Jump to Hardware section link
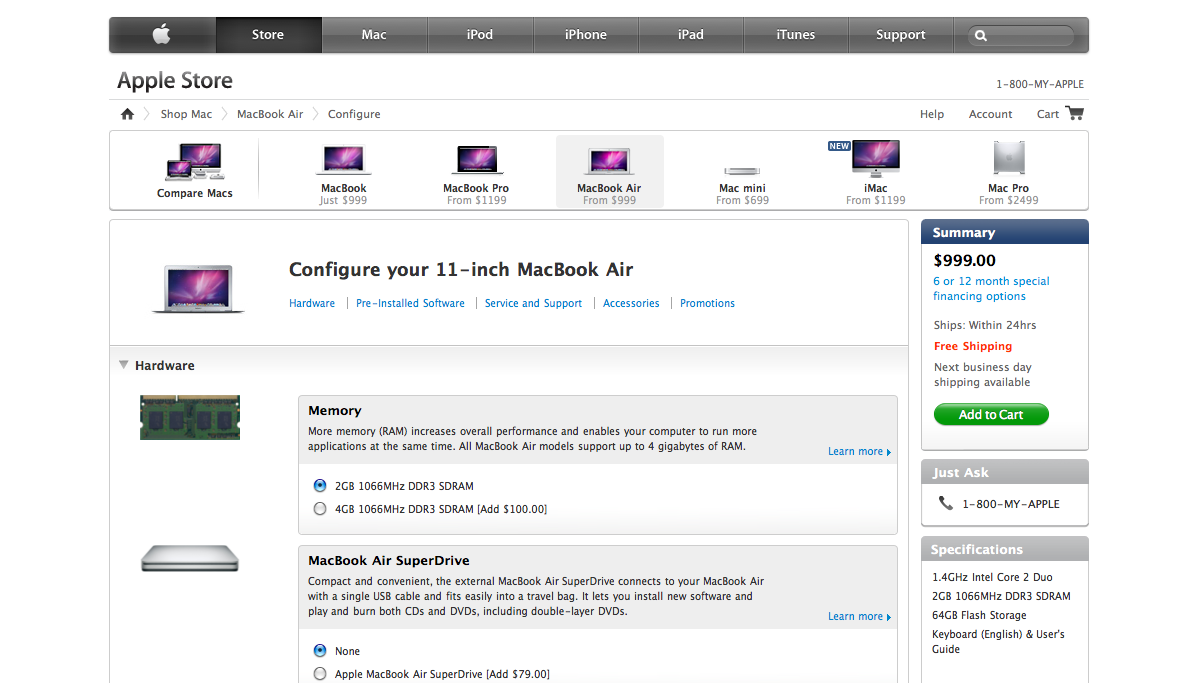Viewport: 1199px width, 683px height. click(x=312, y=303)
